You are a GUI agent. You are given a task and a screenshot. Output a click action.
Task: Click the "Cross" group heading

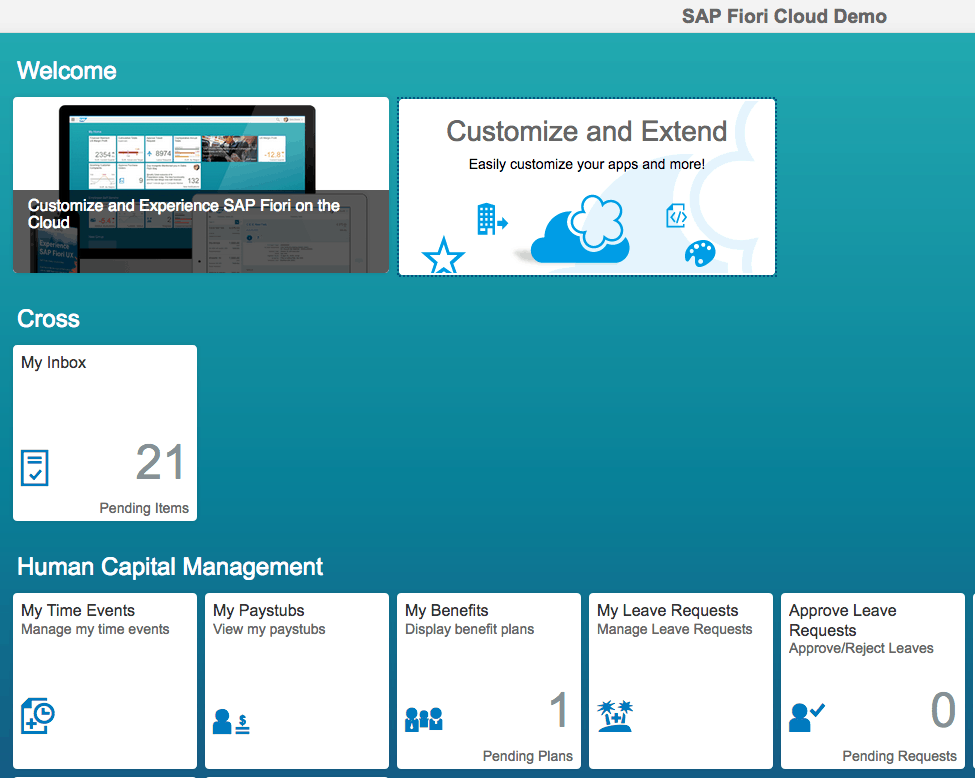coord(49,319)
